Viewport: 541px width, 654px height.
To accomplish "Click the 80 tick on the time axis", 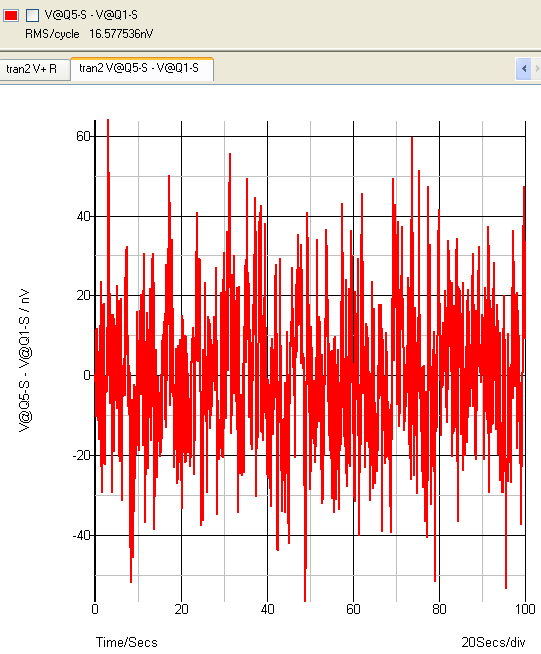I will (x=439, y=609).
